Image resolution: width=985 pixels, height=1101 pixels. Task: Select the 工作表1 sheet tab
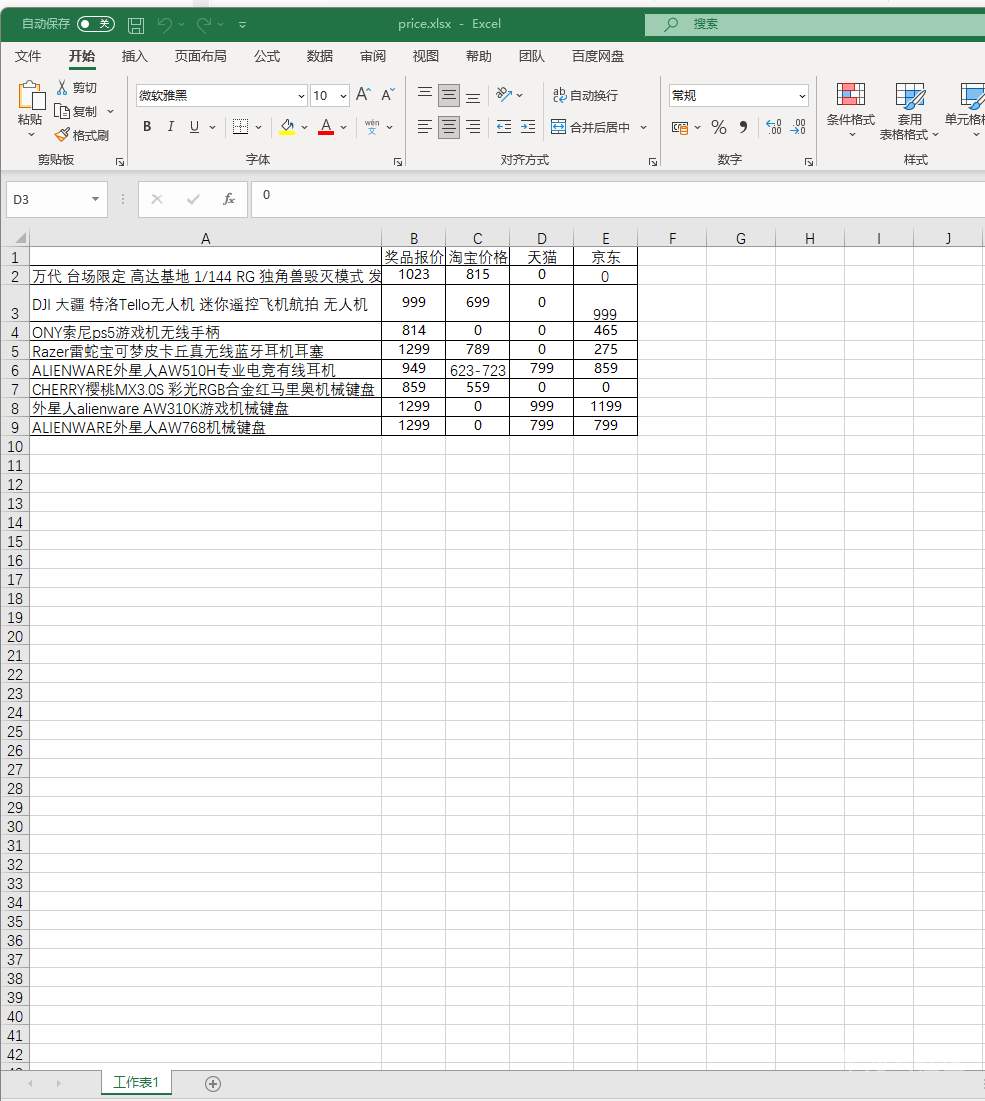click(136, 1082)
